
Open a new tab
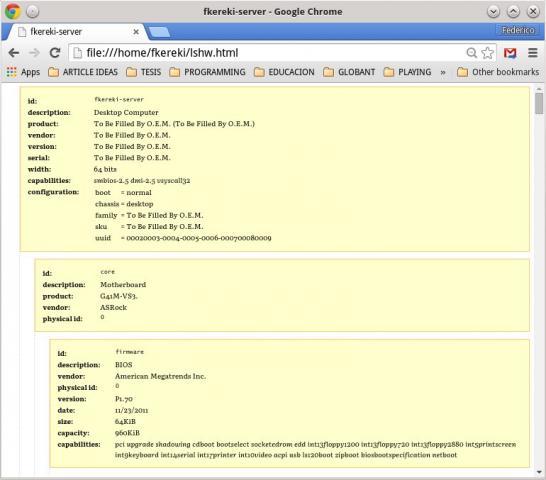coord(159,32)
